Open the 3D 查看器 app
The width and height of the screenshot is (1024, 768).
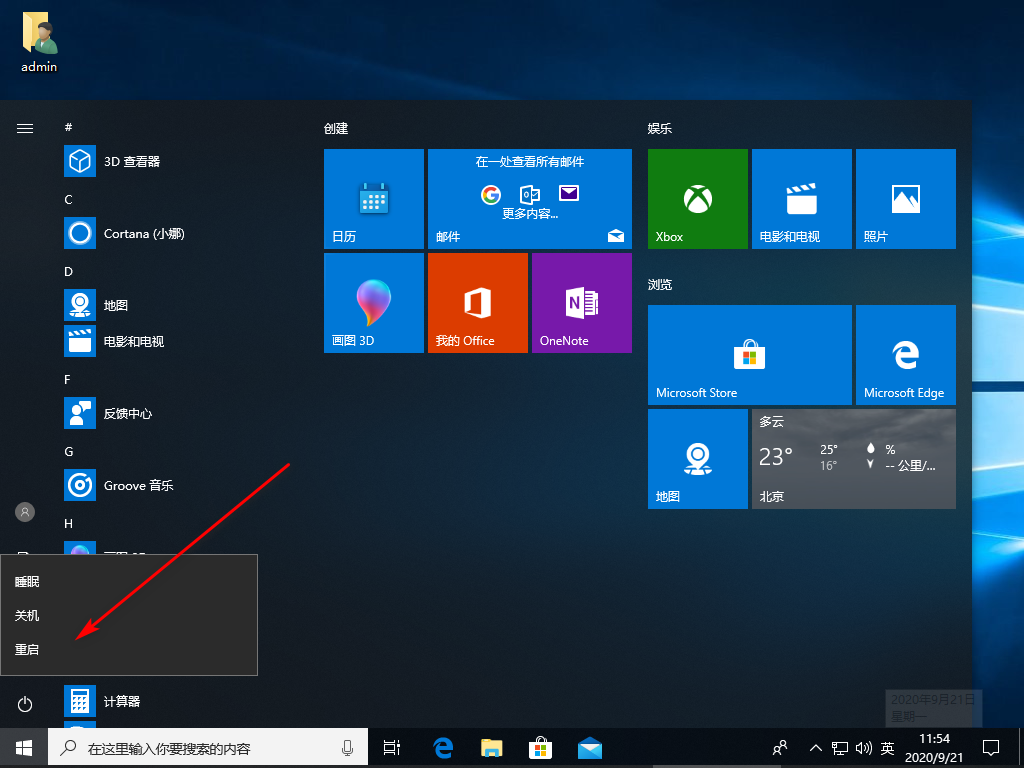pos(100,161)
